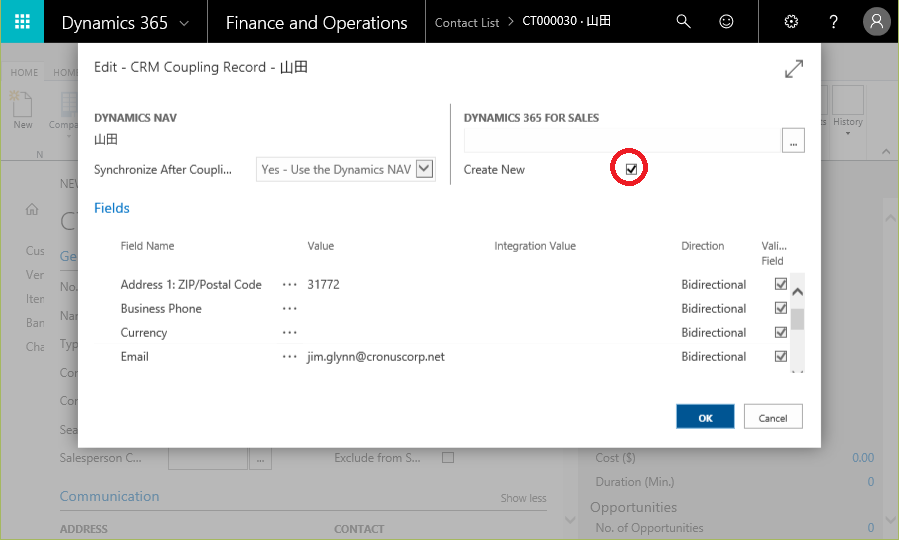Open ellipsis for Business Phone row
Viewport: 899px width, 540px height.
(290, 309)
